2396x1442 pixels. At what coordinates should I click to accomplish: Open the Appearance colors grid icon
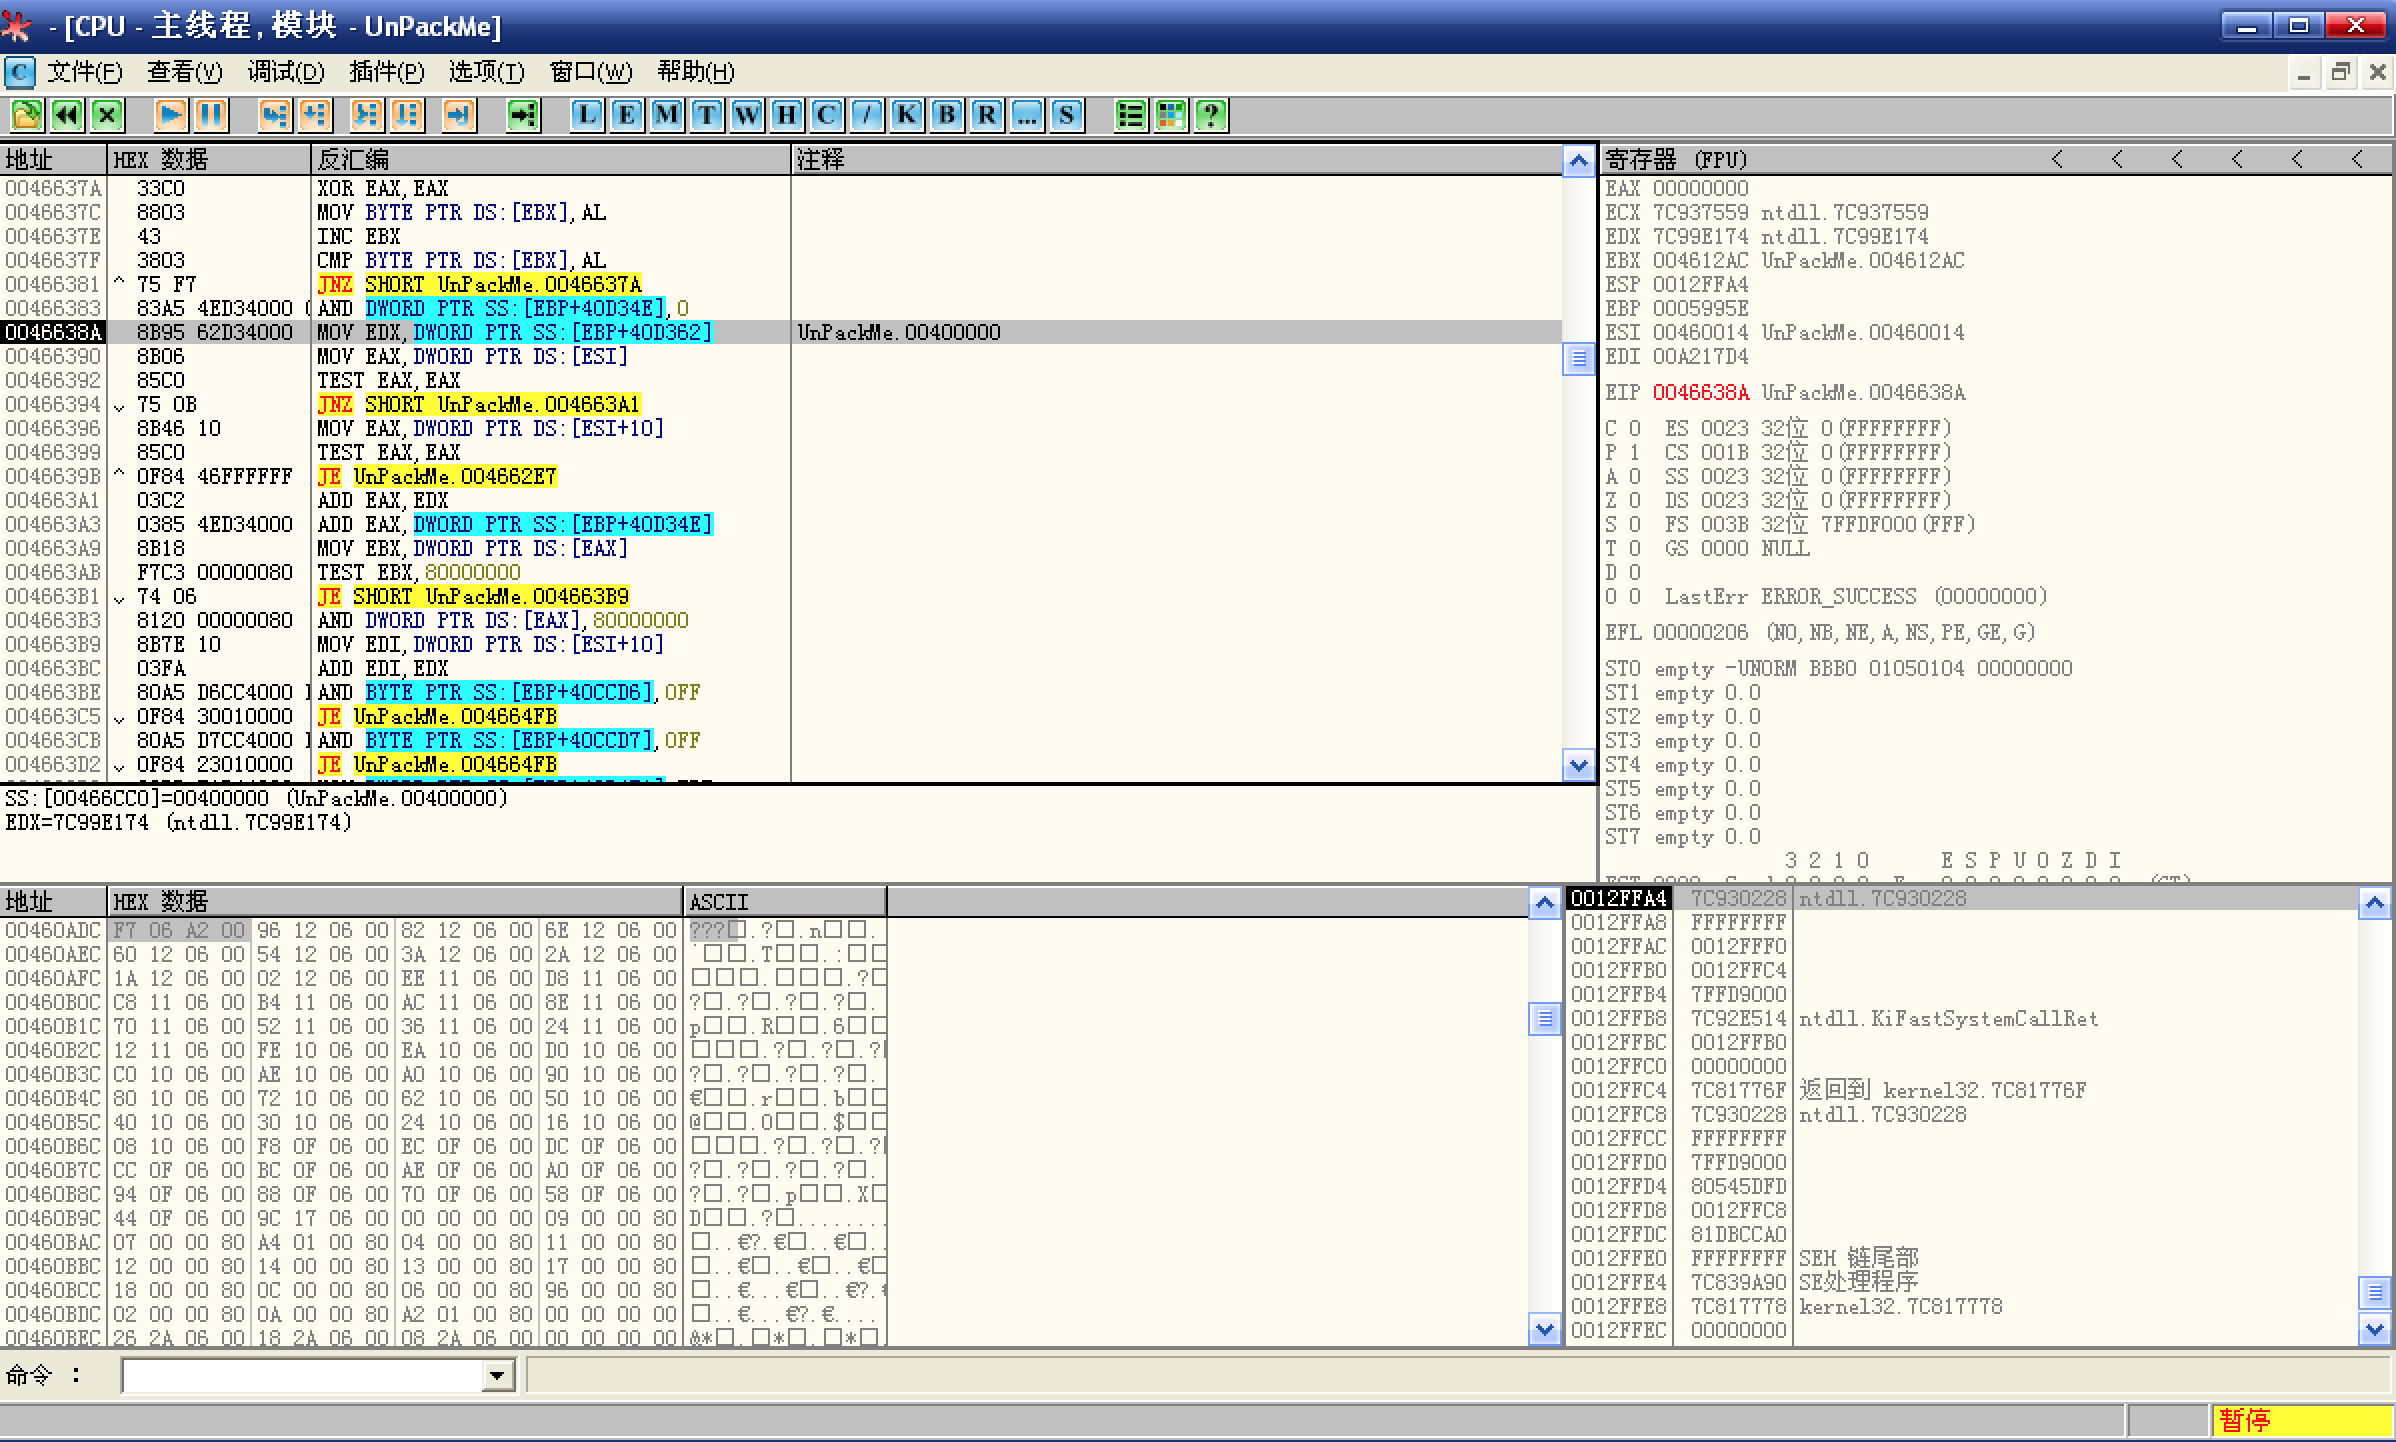tap(1170, 115)
